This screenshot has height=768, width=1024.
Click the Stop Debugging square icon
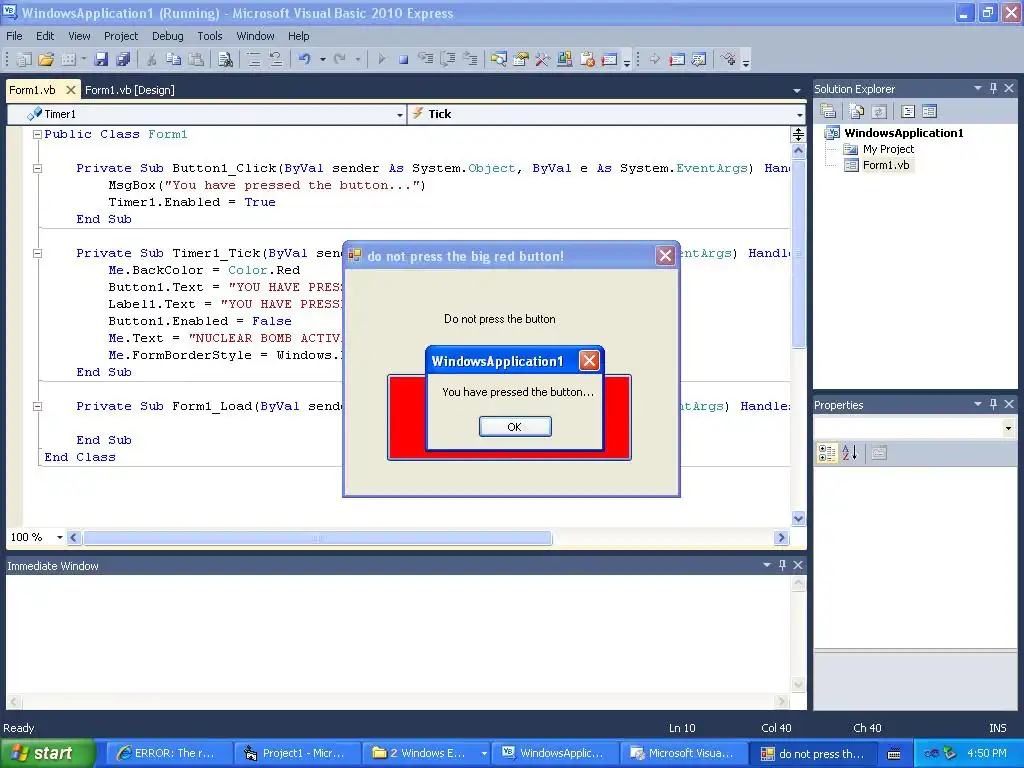point(404,59)
